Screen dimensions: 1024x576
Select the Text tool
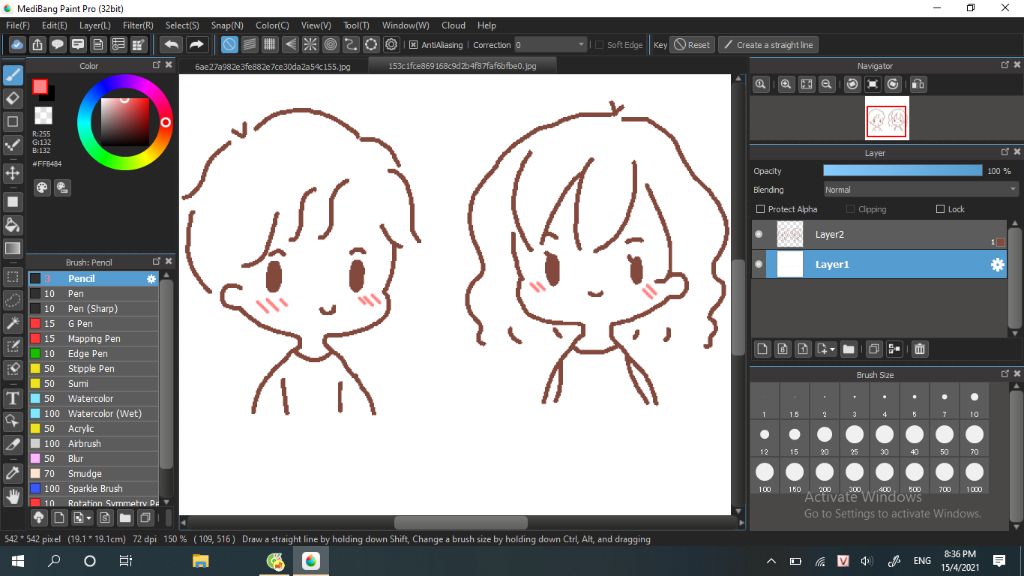pos(13,398)
